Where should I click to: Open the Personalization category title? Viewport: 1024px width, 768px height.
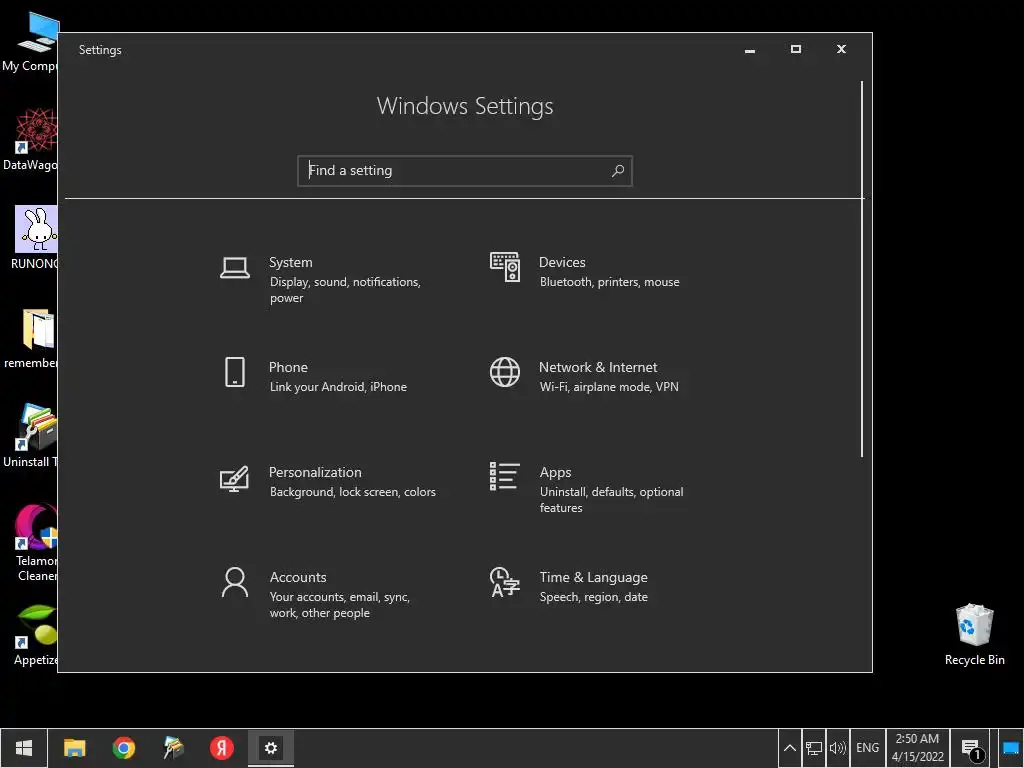click(x=315, y=472)
